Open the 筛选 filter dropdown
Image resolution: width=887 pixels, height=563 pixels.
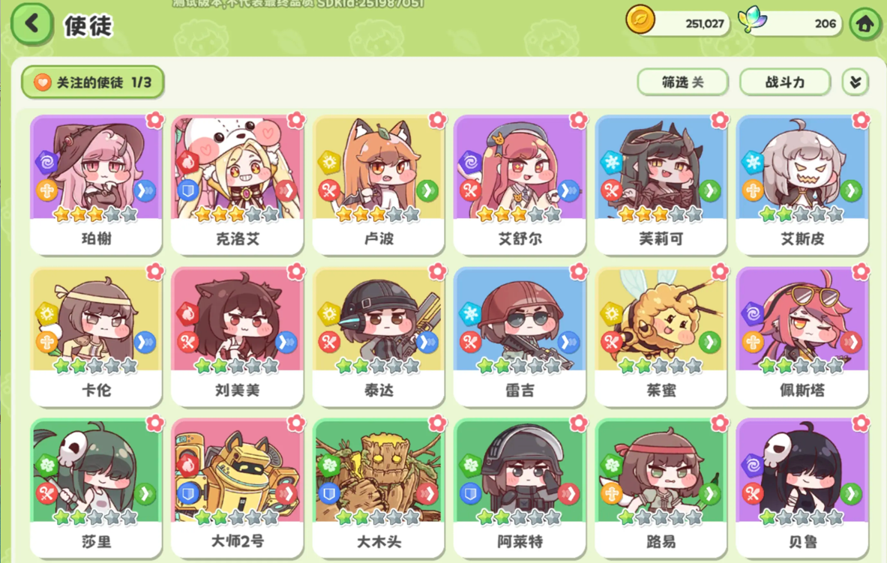tap(683, 83)
